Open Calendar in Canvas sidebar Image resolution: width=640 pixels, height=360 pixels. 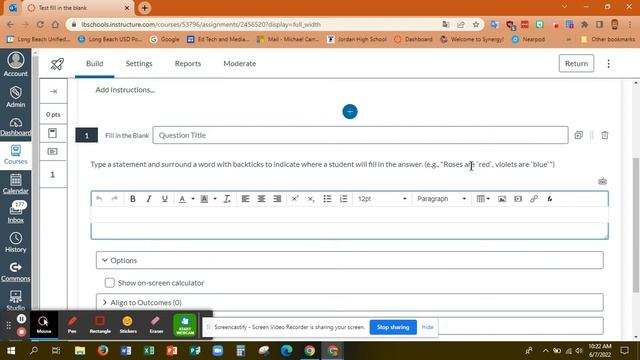click(16, 184)
